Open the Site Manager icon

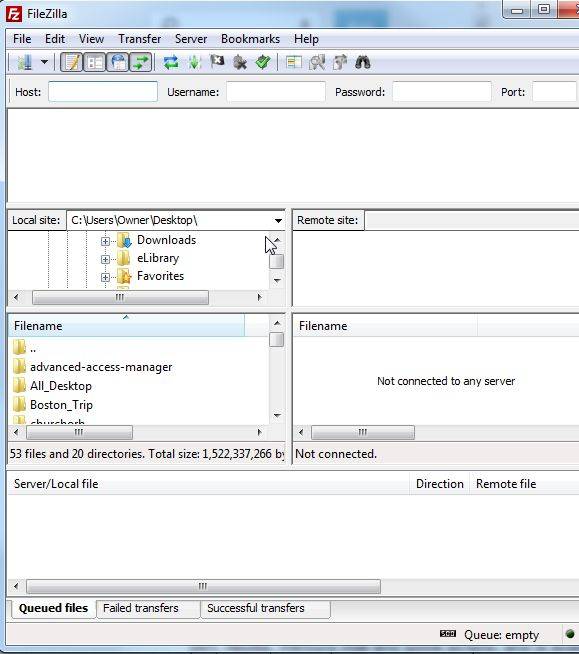coord(25,63)
